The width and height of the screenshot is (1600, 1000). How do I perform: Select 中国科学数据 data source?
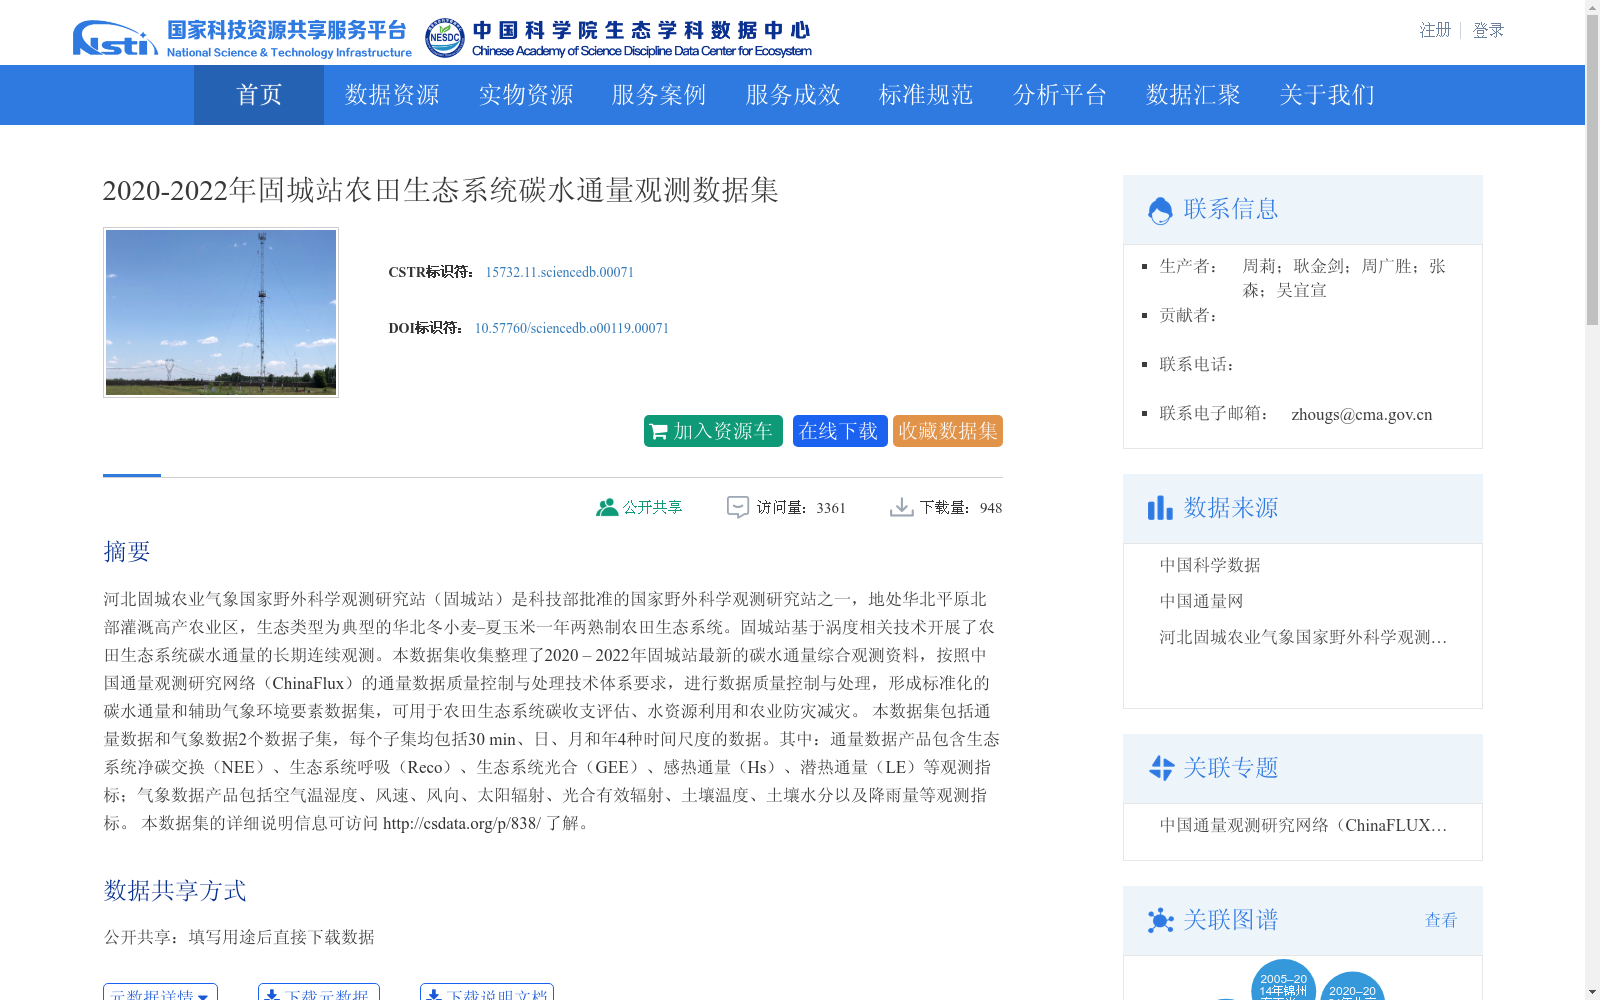tap(1210, 565)
